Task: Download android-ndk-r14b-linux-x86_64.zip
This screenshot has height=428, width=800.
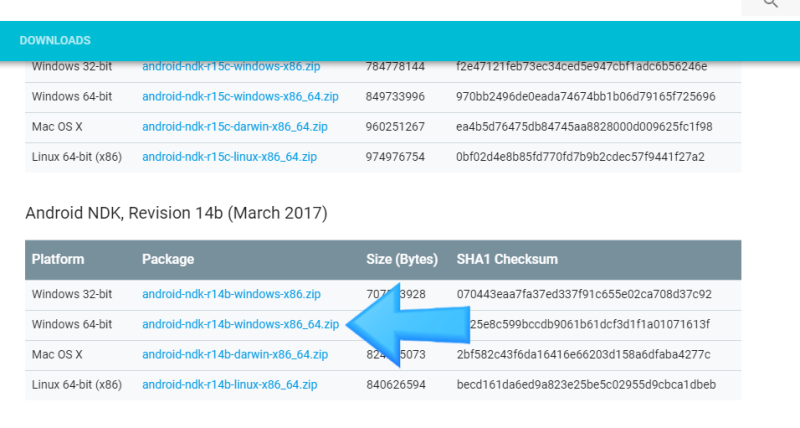Action: point(230,385)
